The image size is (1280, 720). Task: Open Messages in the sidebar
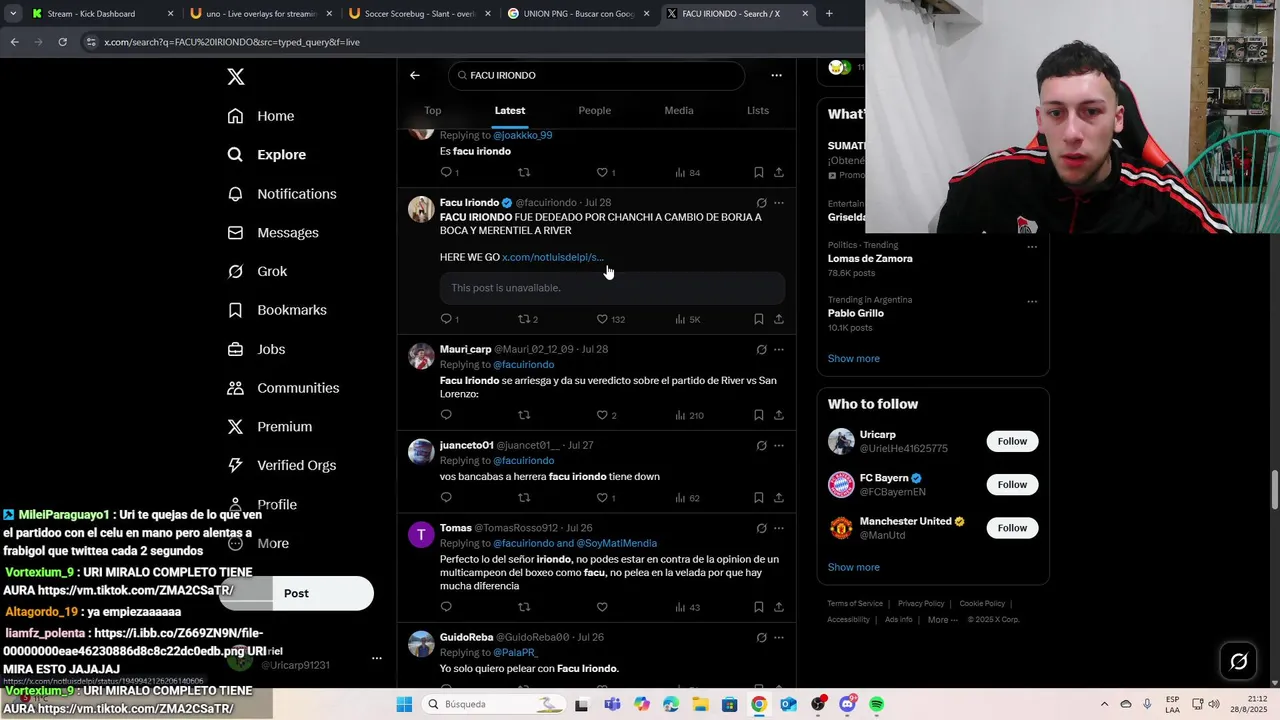[273, 233]
